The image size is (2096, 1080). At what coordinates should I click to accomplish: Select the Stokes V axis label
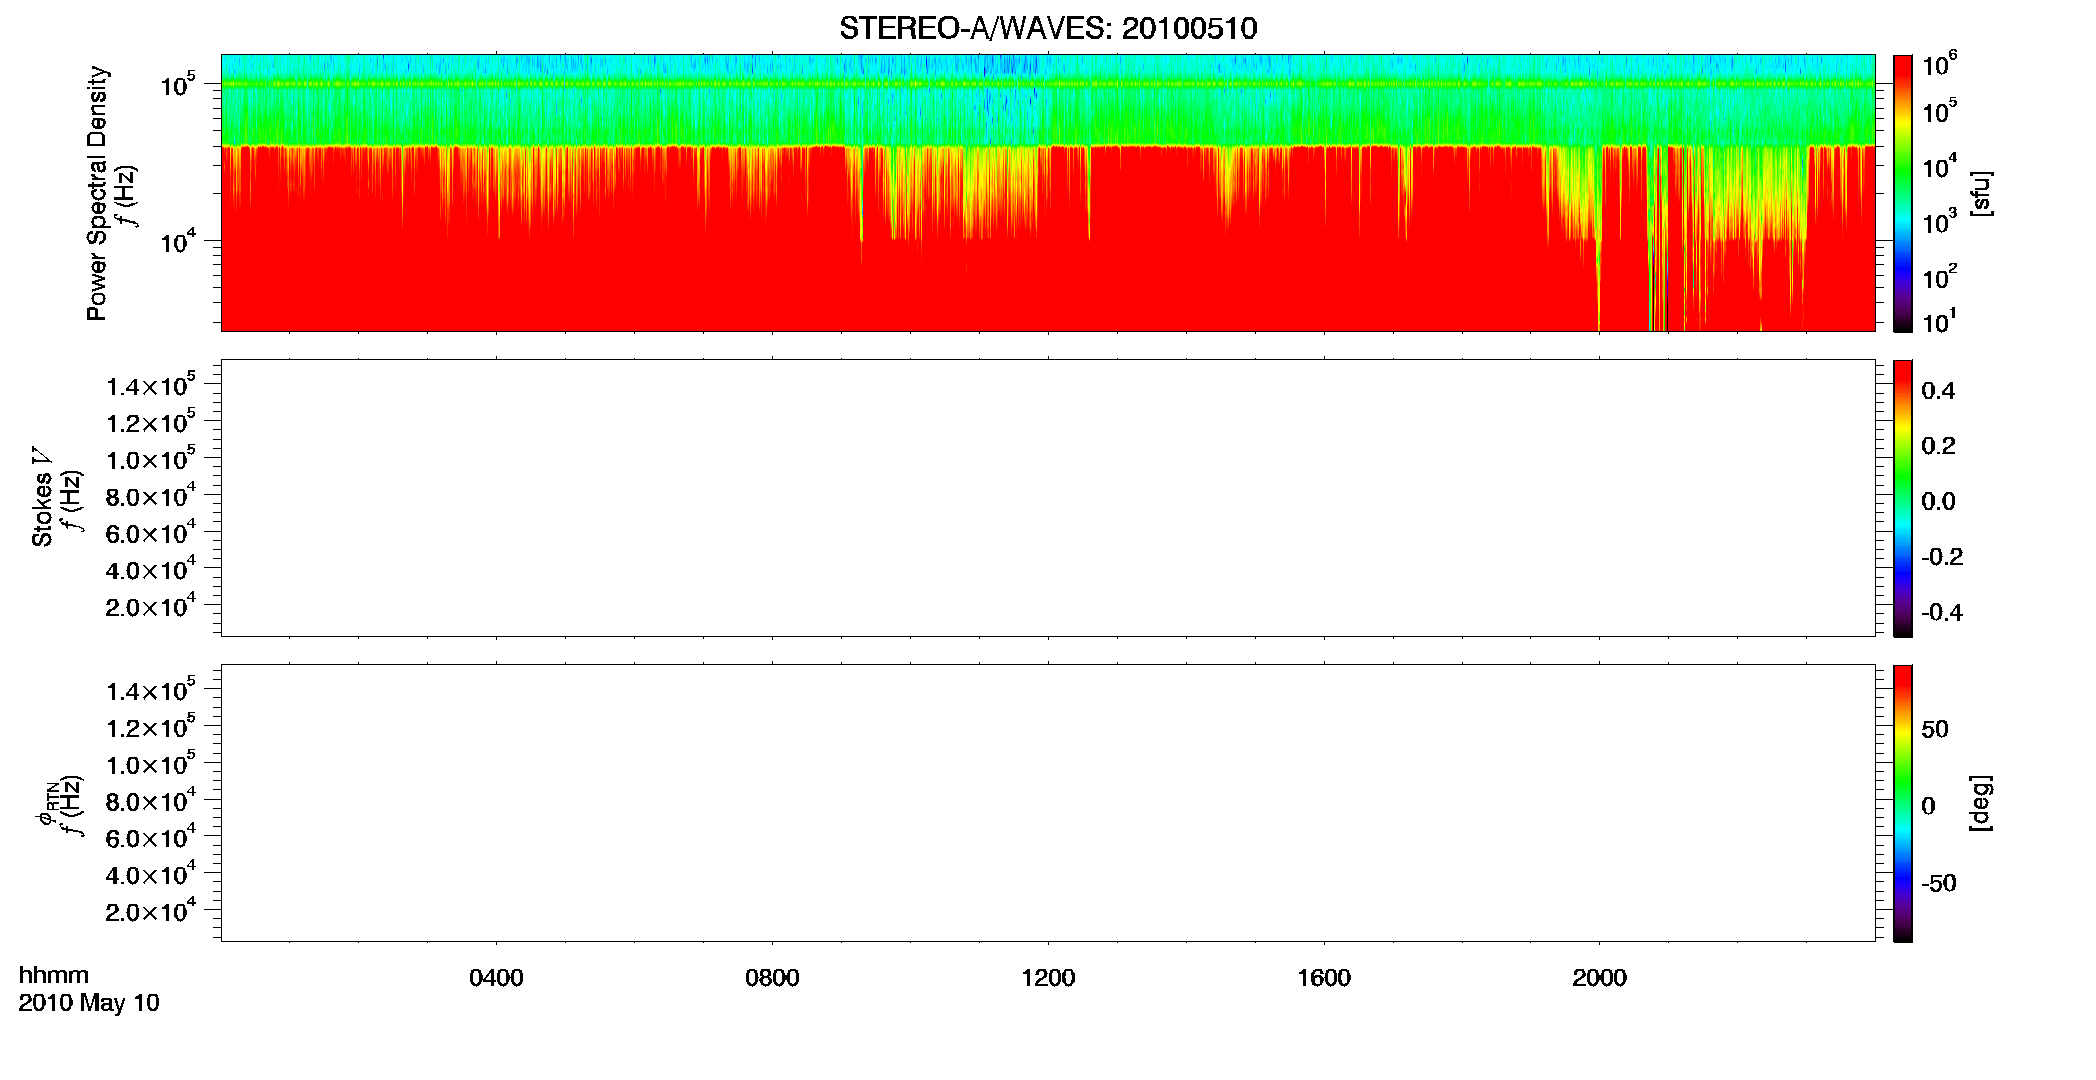point(42,497)
